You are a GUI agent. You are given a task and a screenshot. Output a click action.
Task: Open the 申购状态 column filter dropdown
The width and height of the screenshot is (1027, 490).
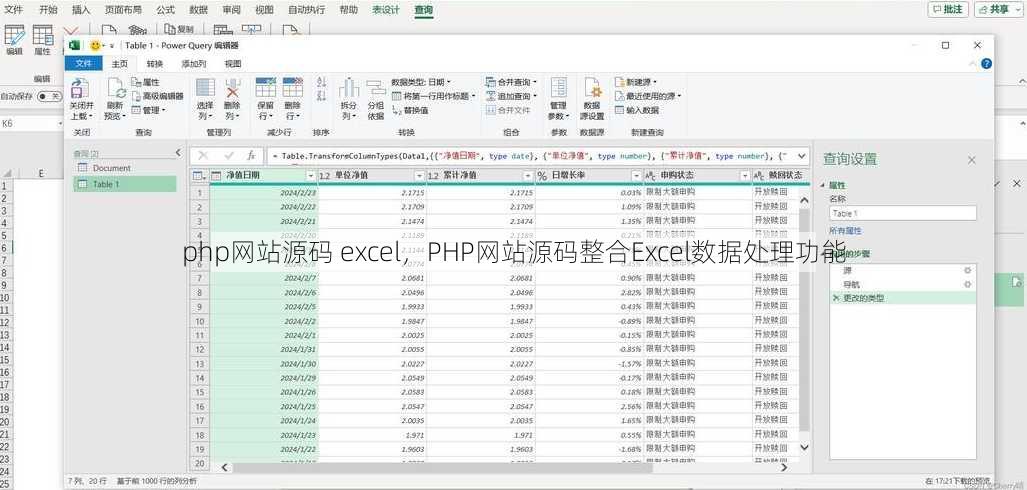745,176
